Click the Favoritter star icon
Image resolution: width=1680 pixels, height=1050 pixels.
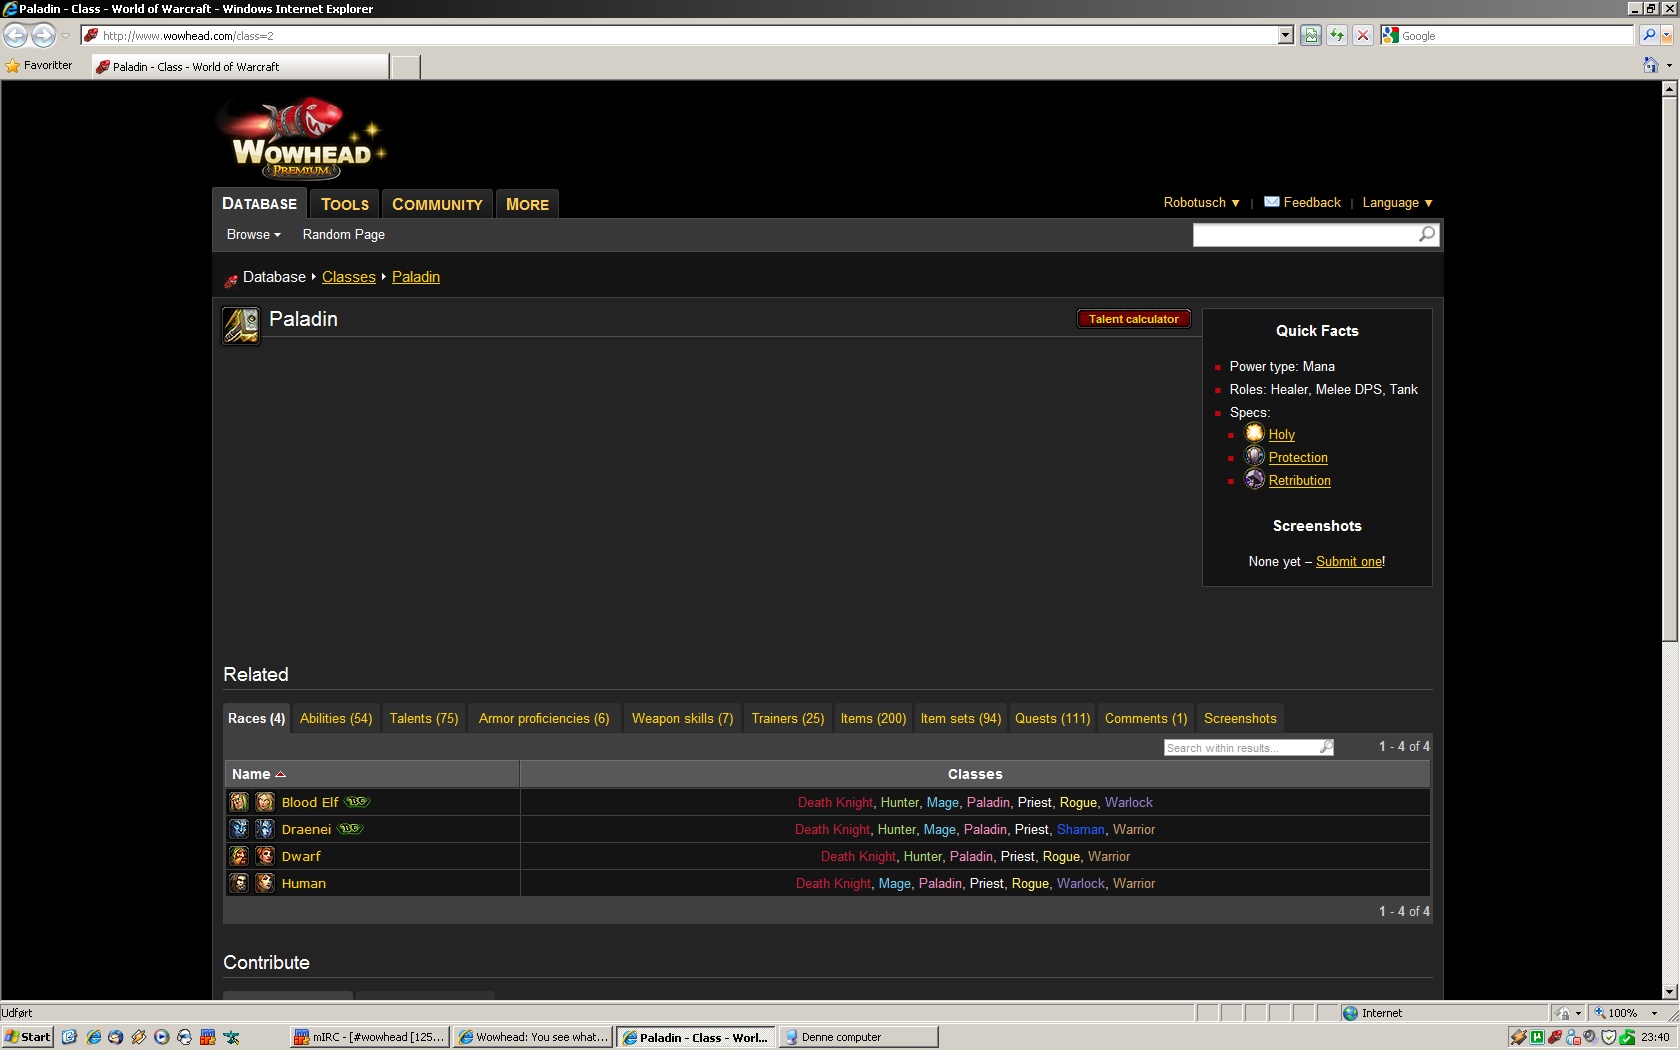(13, 66)
